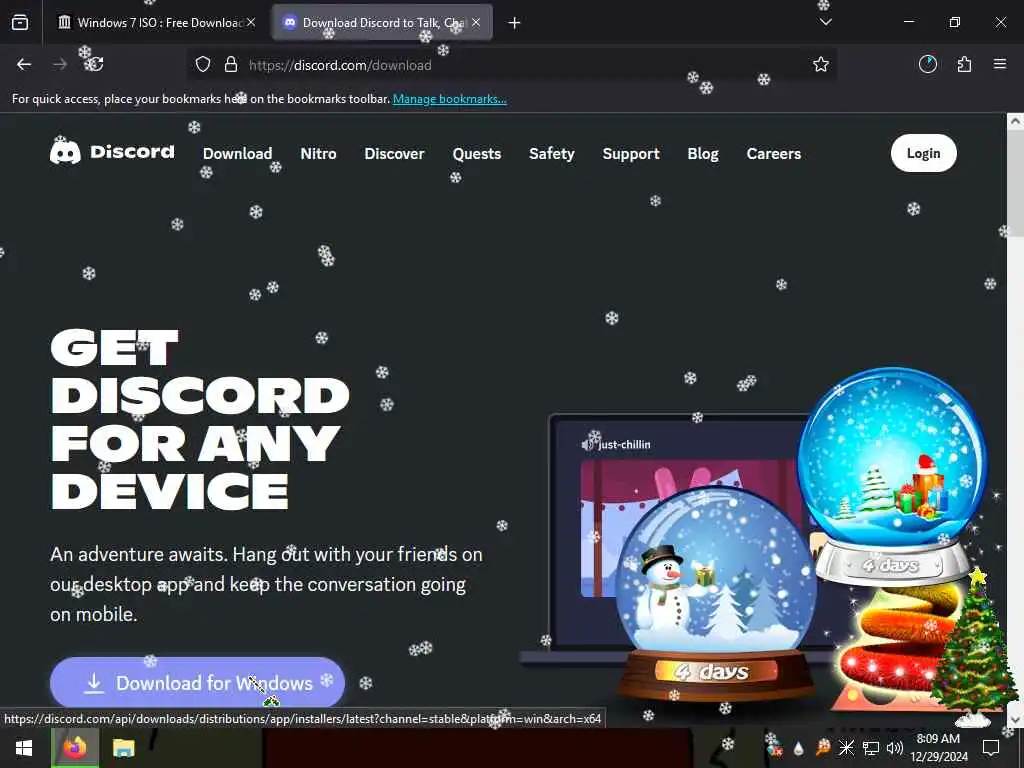Click the Firefox View icon in tab bar
The image size is (1024, 768).
(20, 22)
